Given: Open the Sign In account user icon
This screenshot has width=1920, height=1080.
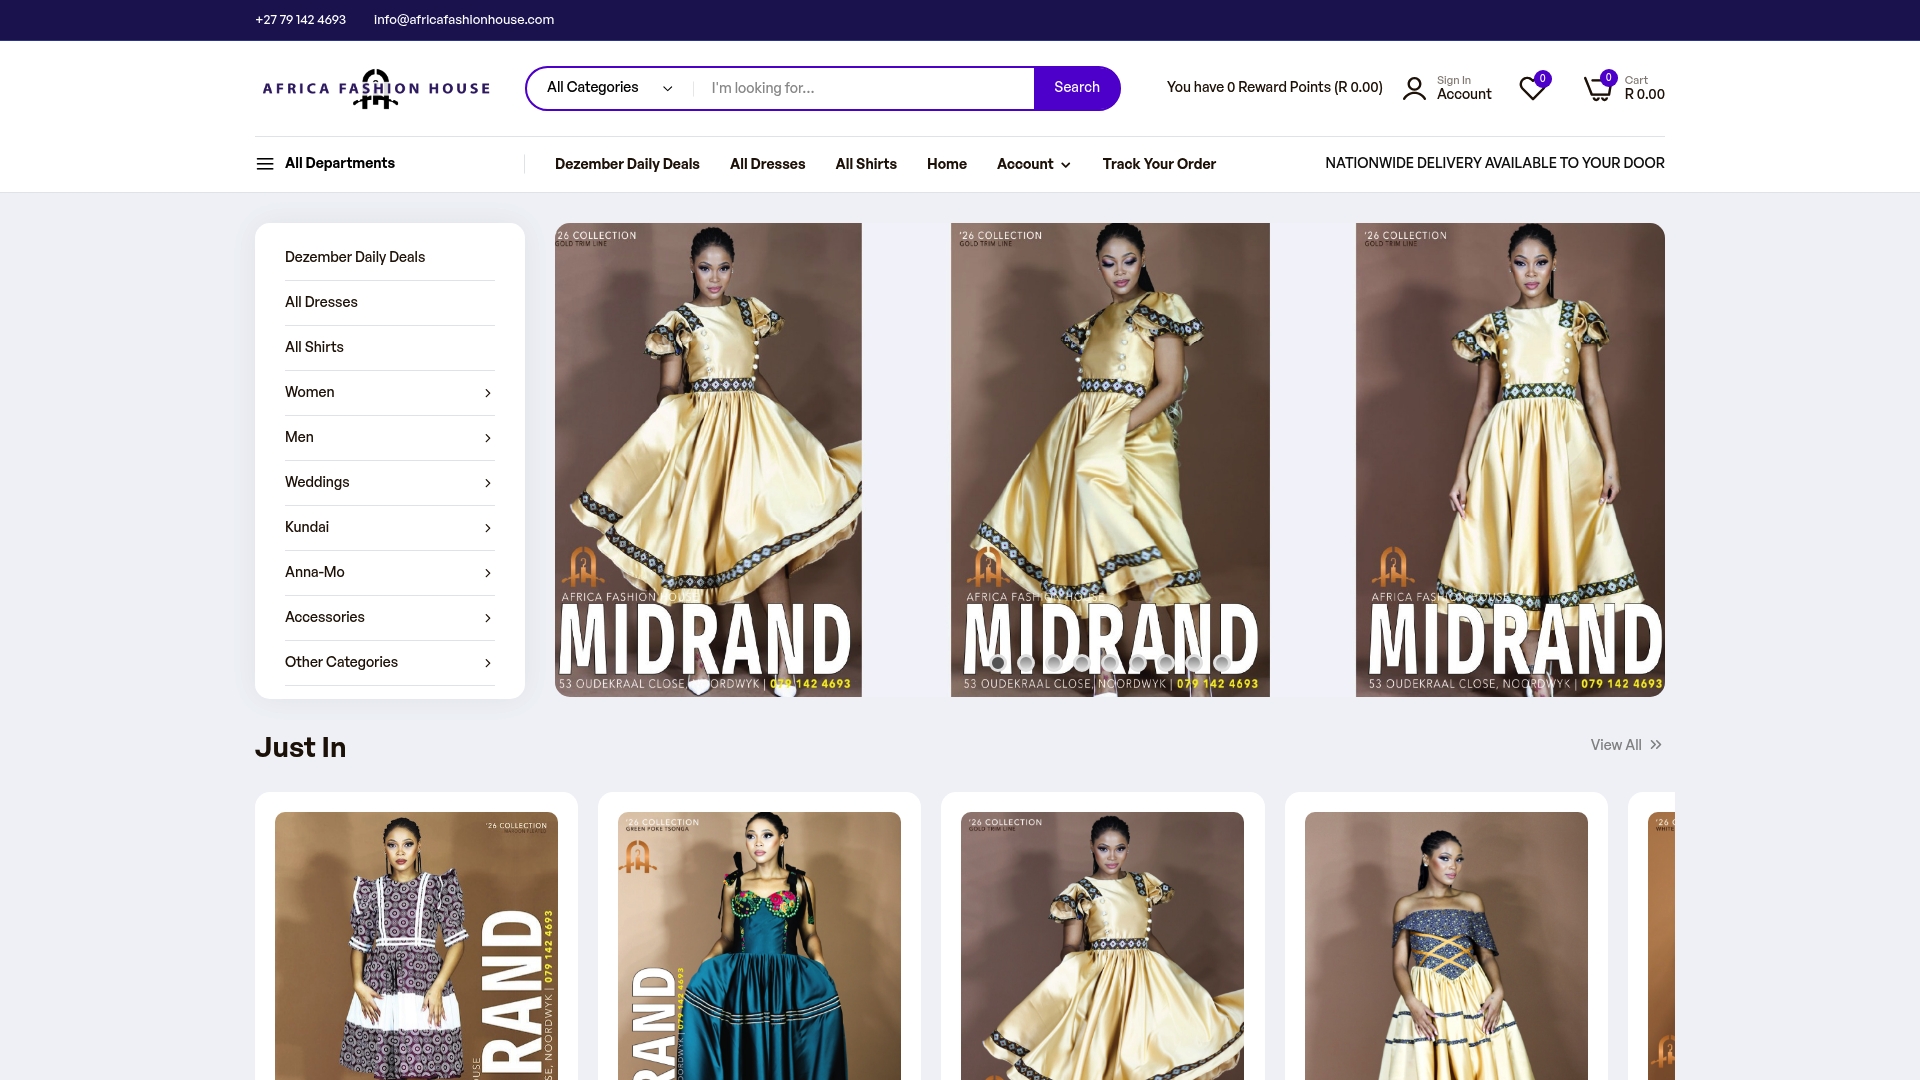Looking at the screenshot, I should click(x=1414, y=88).
